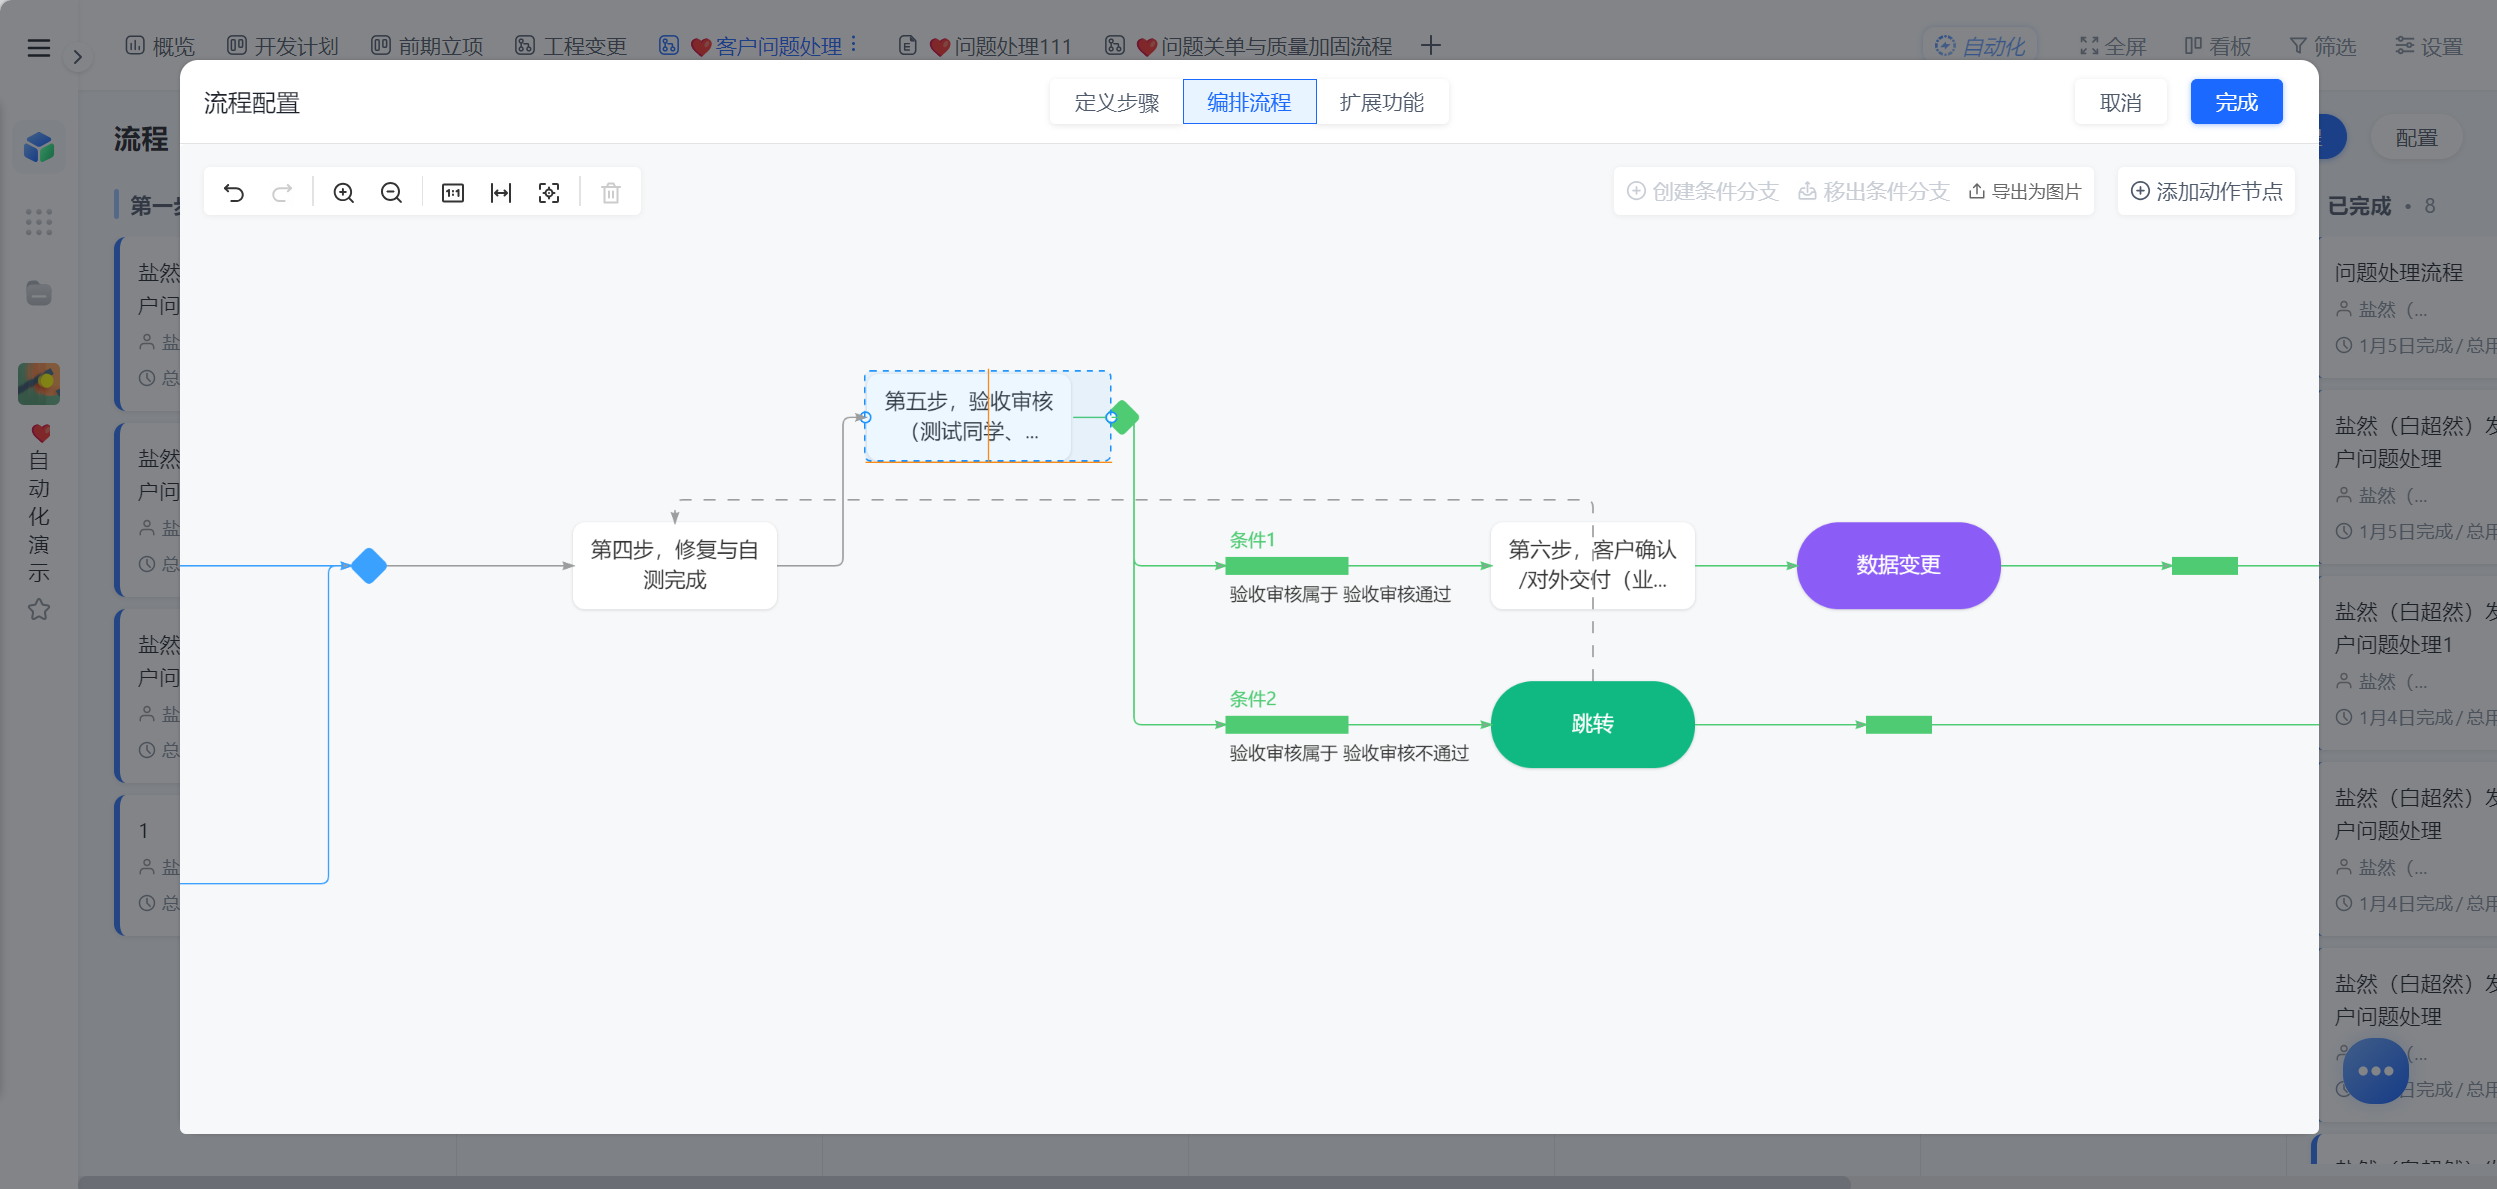Click green bar after 跳转 node
The width and height of the screenshot is (2497, 1189).
(x=1898, y=725)
